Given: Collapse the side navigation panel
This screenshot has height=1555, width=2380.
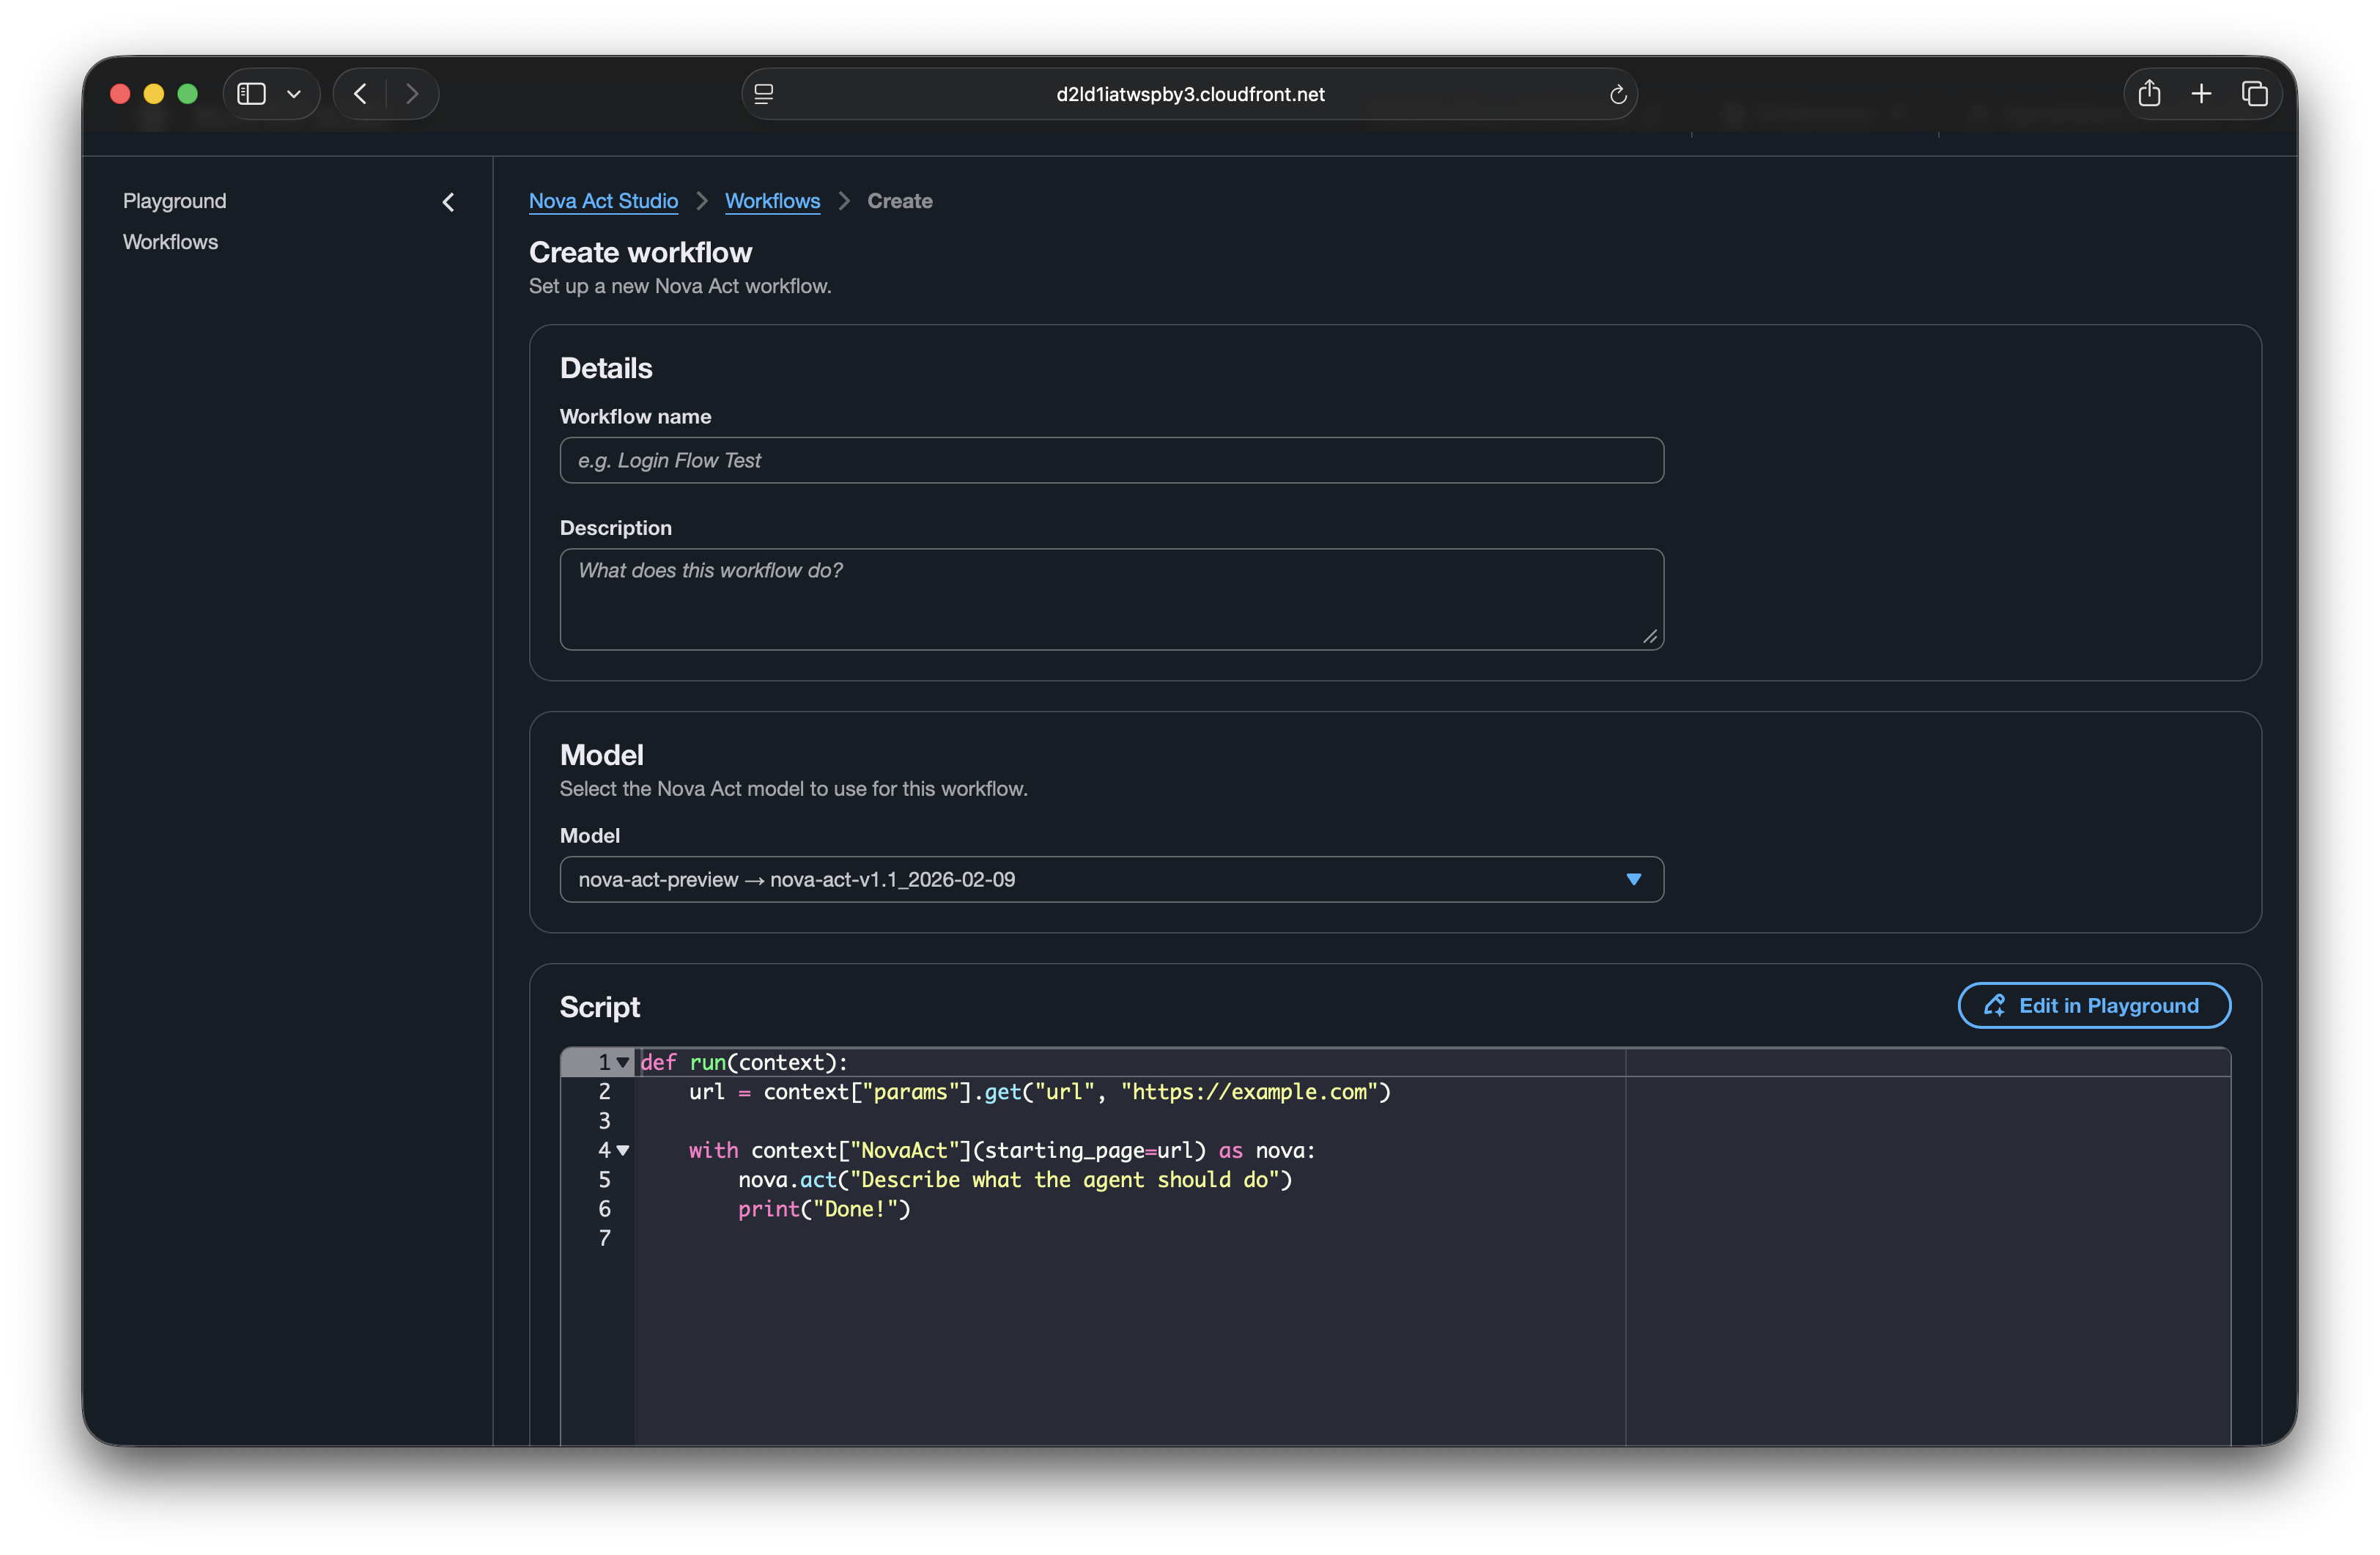Looking at the screenshot, I should click(x=448, y=202).
